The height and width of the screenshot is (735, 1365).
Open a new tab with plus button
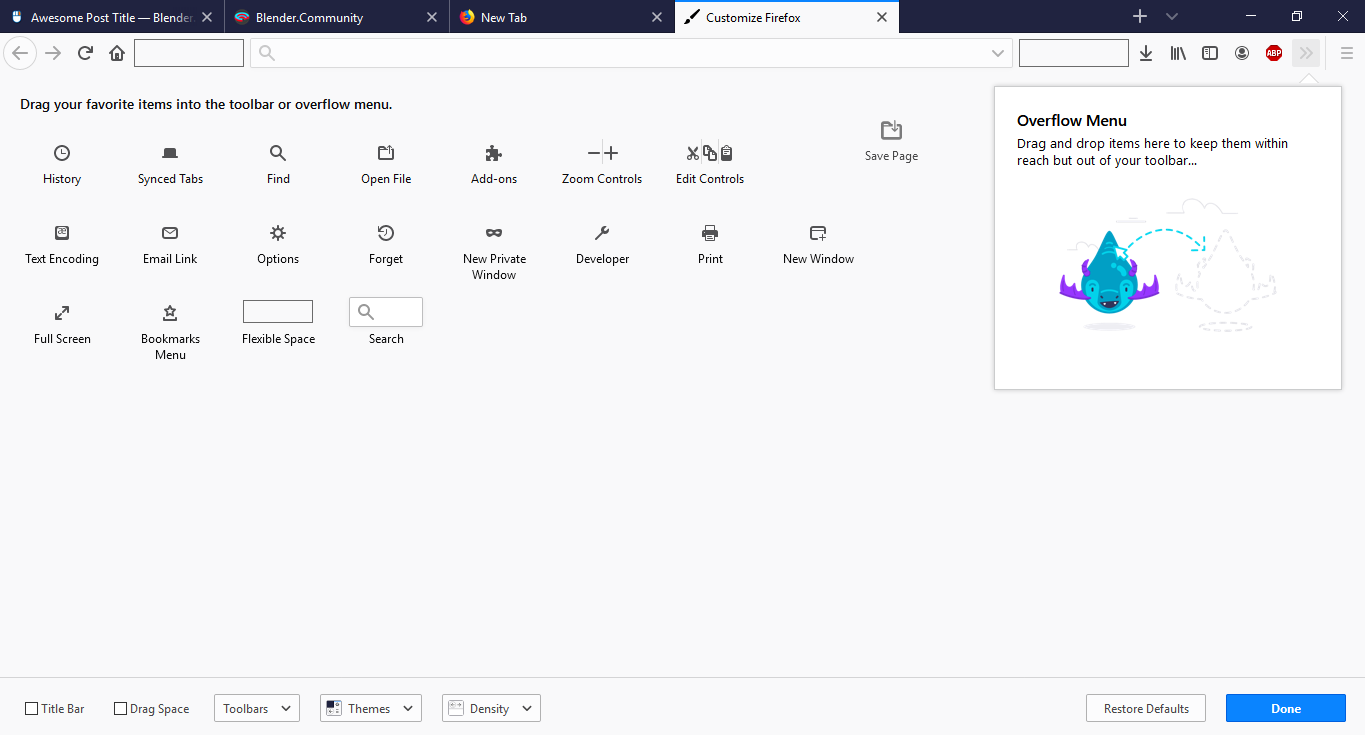(x=1139, y=17)
